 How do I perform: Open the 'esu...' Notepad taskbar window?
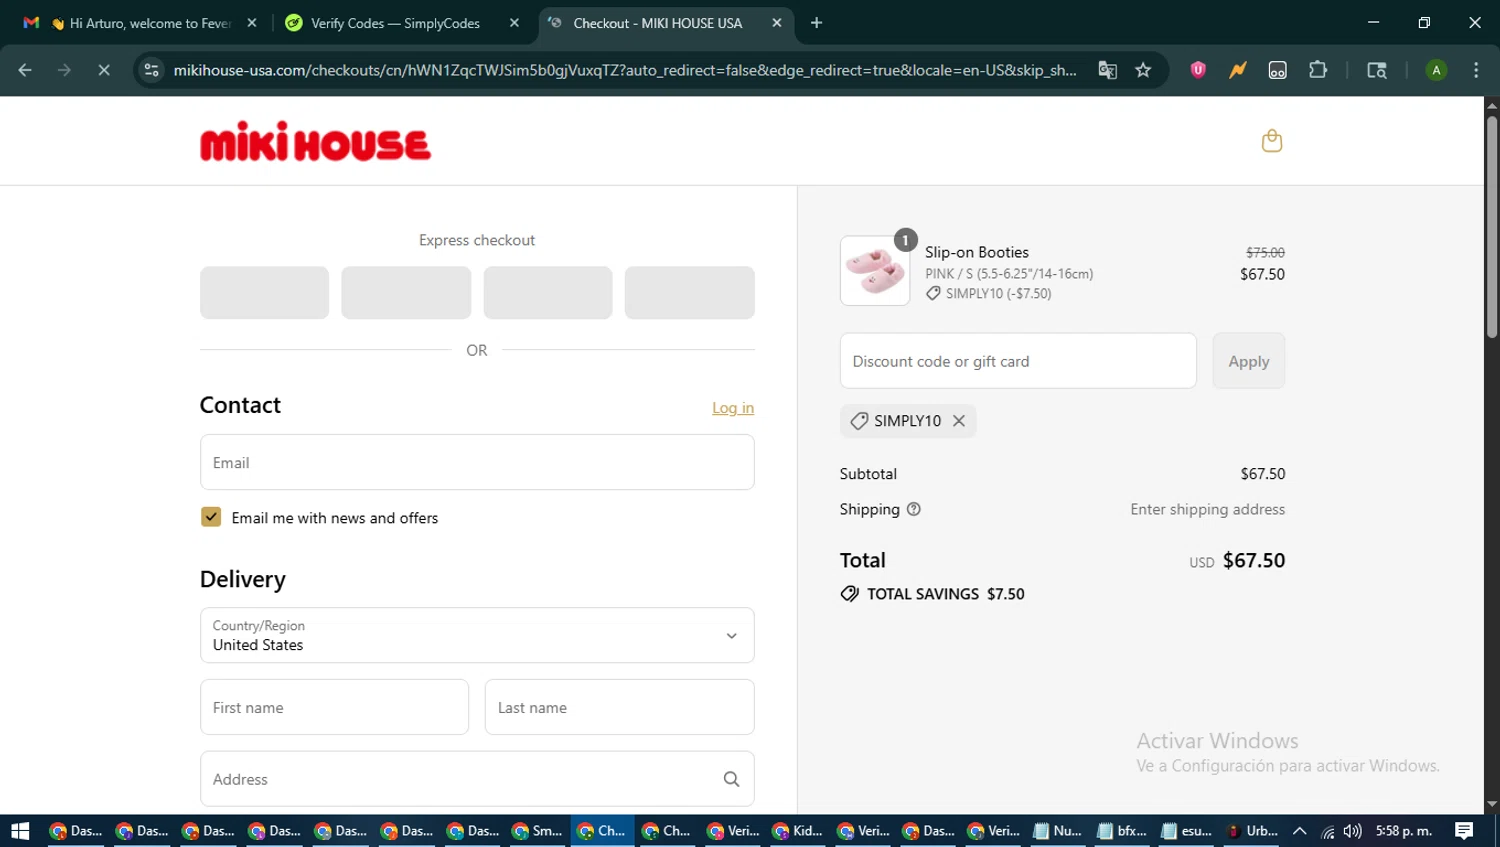[x=1187, y=831]
